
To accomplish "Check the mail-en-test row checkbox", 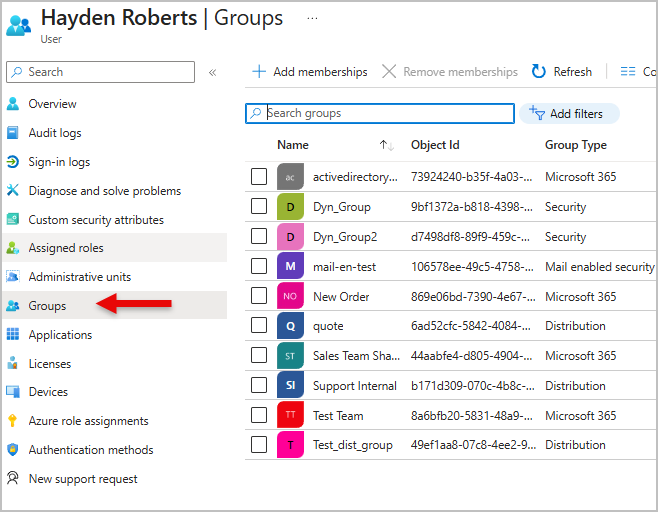I will (259, 266).
